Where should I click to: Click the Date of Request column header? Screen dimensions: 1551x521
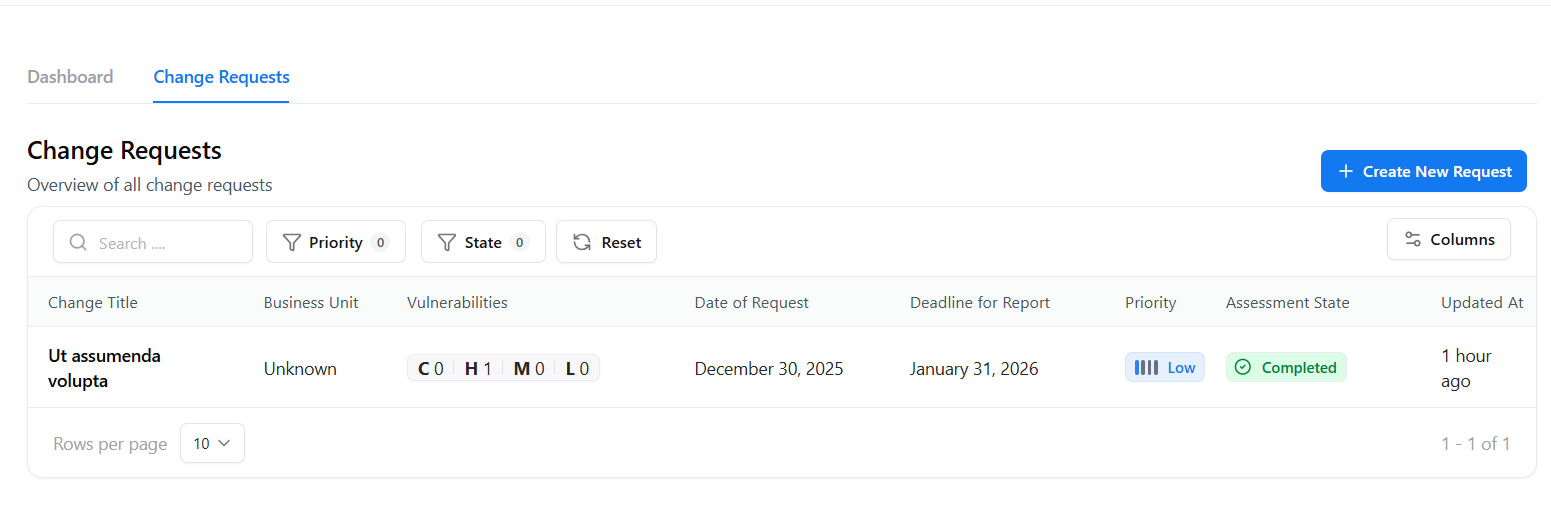pos(751,303)
